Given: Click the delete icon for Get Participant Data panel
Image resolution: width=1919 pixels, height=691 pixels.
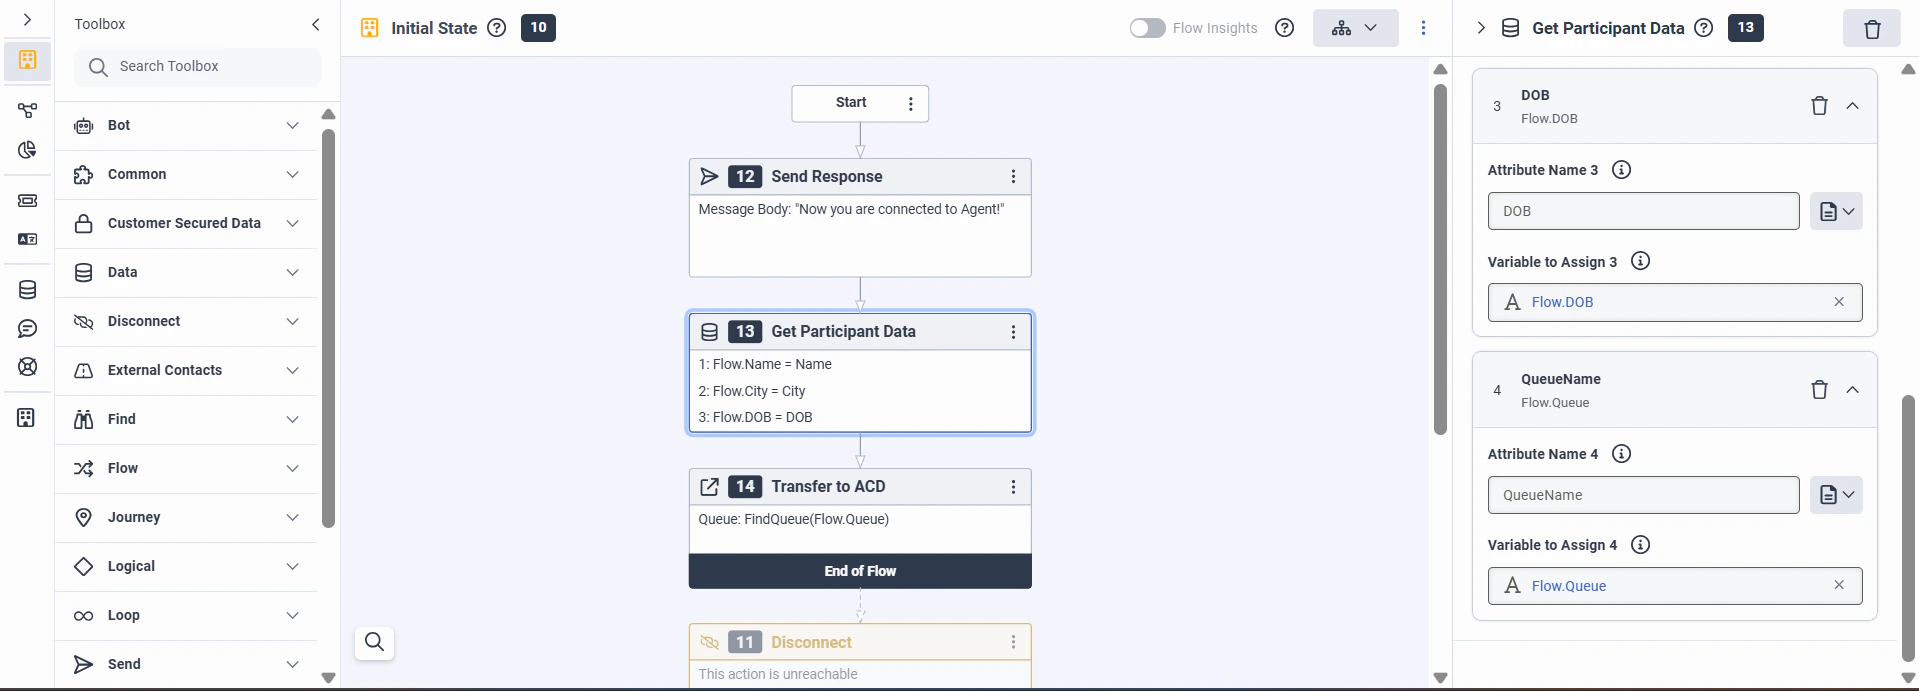Looking at the screenshot, I should pyautogui.click(x=1871, y=28).
